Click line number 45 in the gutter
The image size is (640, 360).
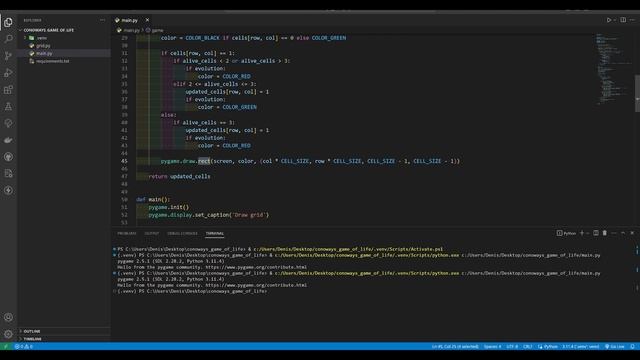click(124, 161)
